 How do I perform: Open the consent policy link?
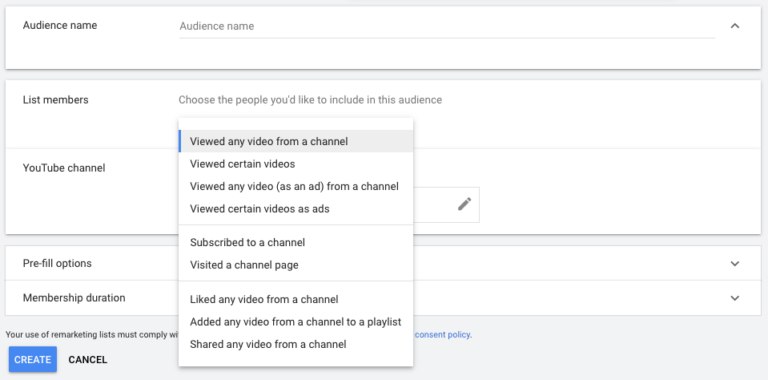[x=443, y=335]
